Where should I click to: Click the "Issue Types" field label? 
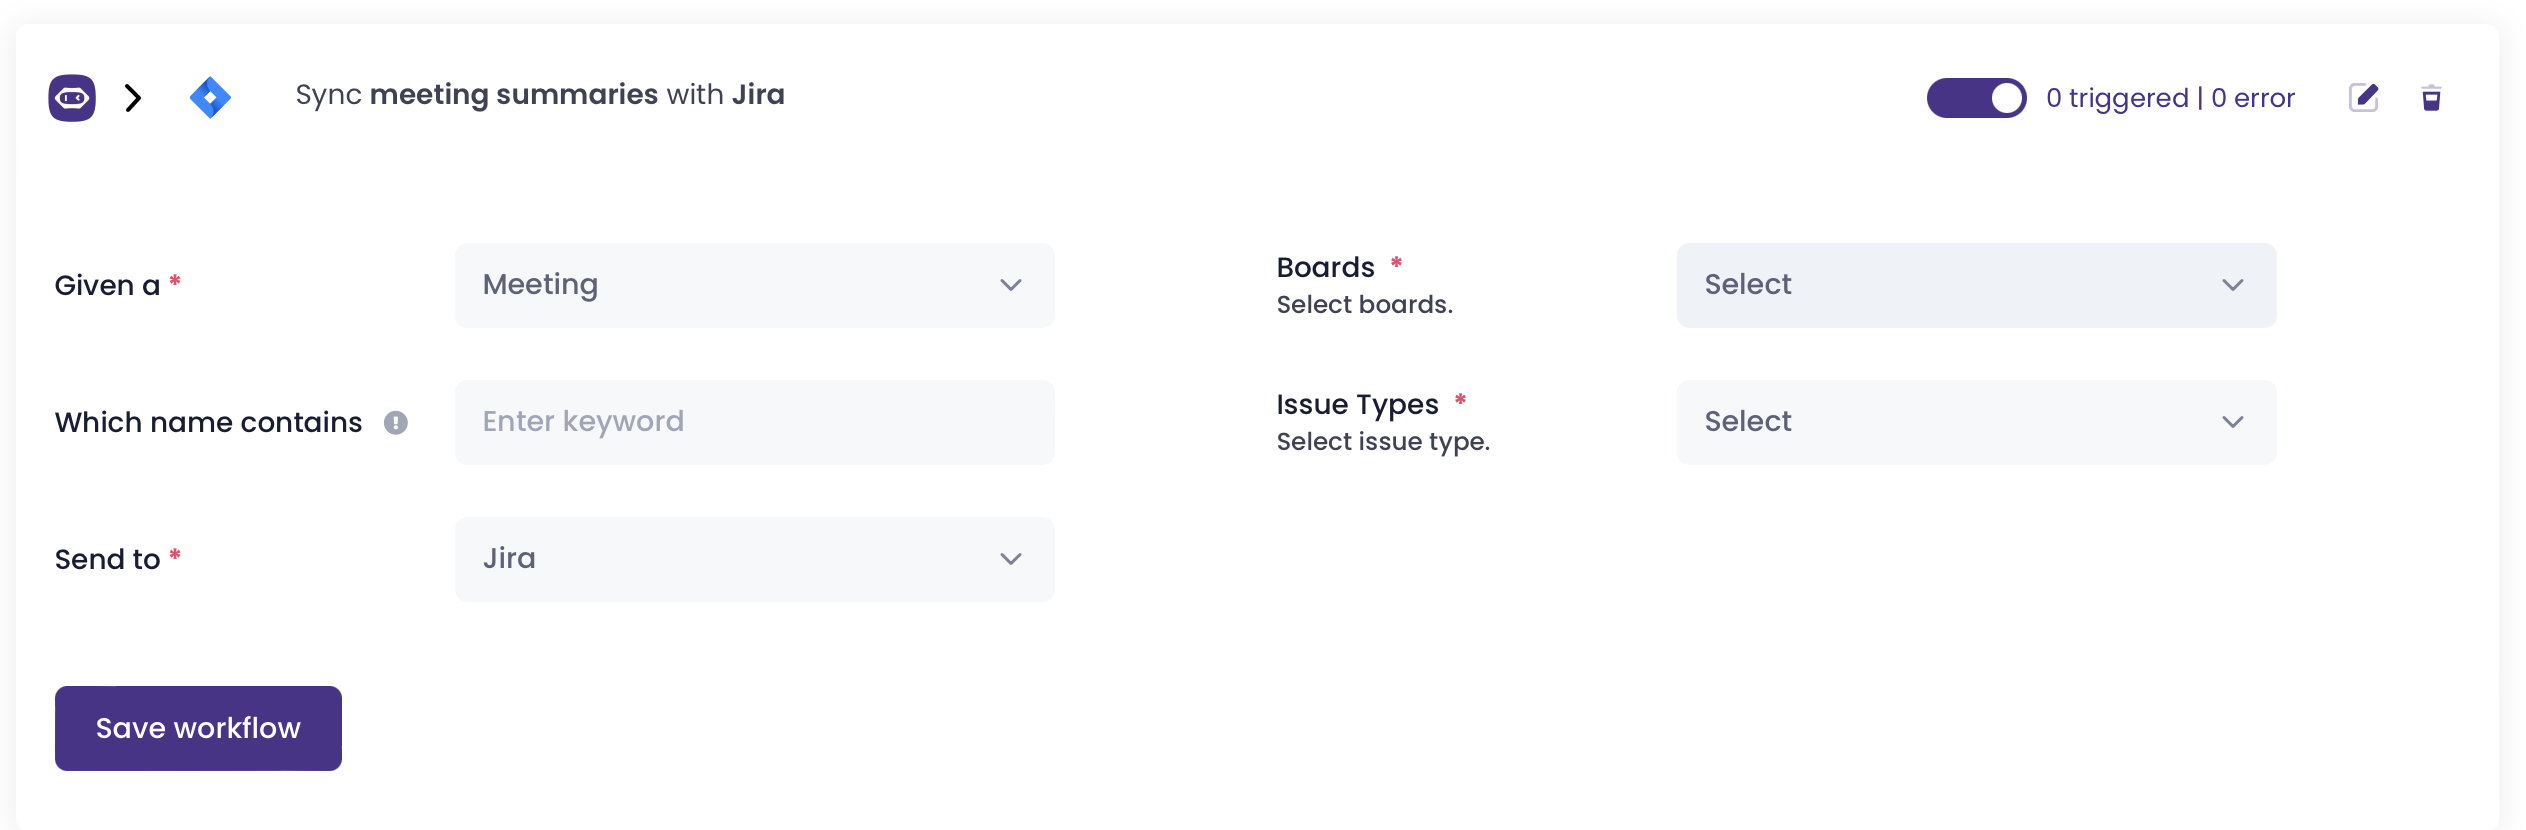(1357, 405)
